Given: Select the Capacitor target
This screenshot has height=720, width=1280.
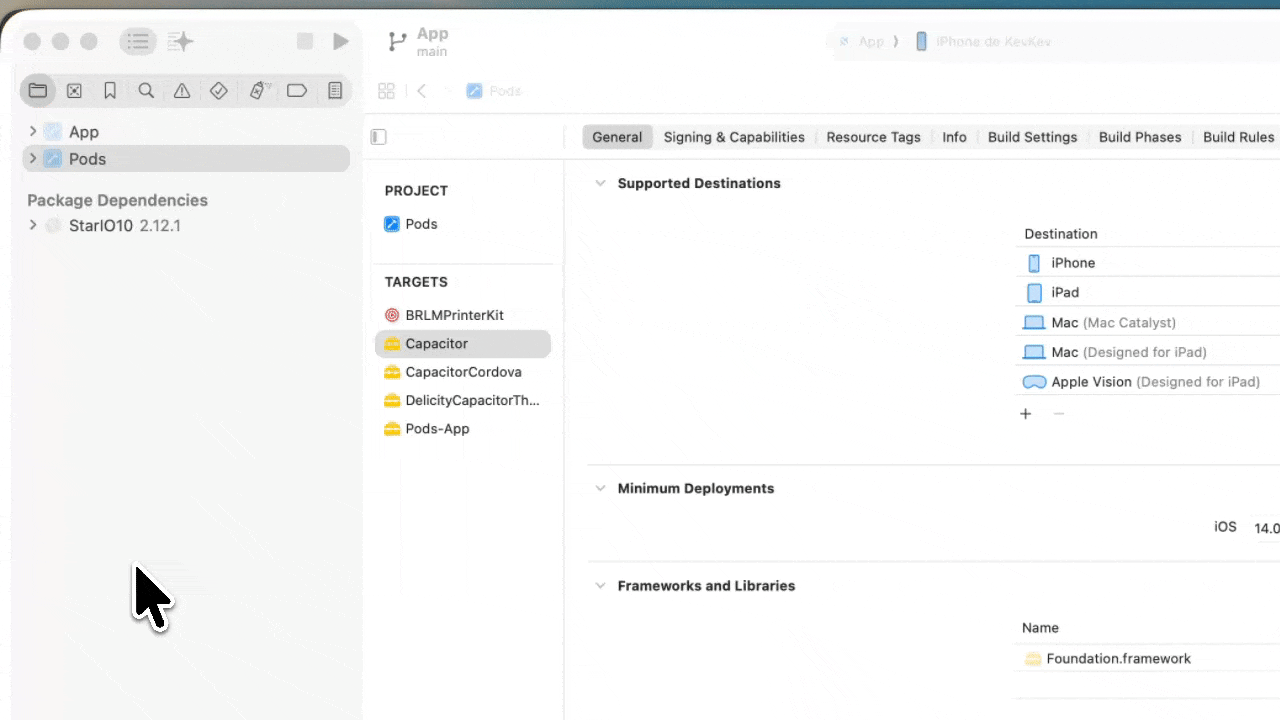Looking at the screenshot, I should pos(463,343).
